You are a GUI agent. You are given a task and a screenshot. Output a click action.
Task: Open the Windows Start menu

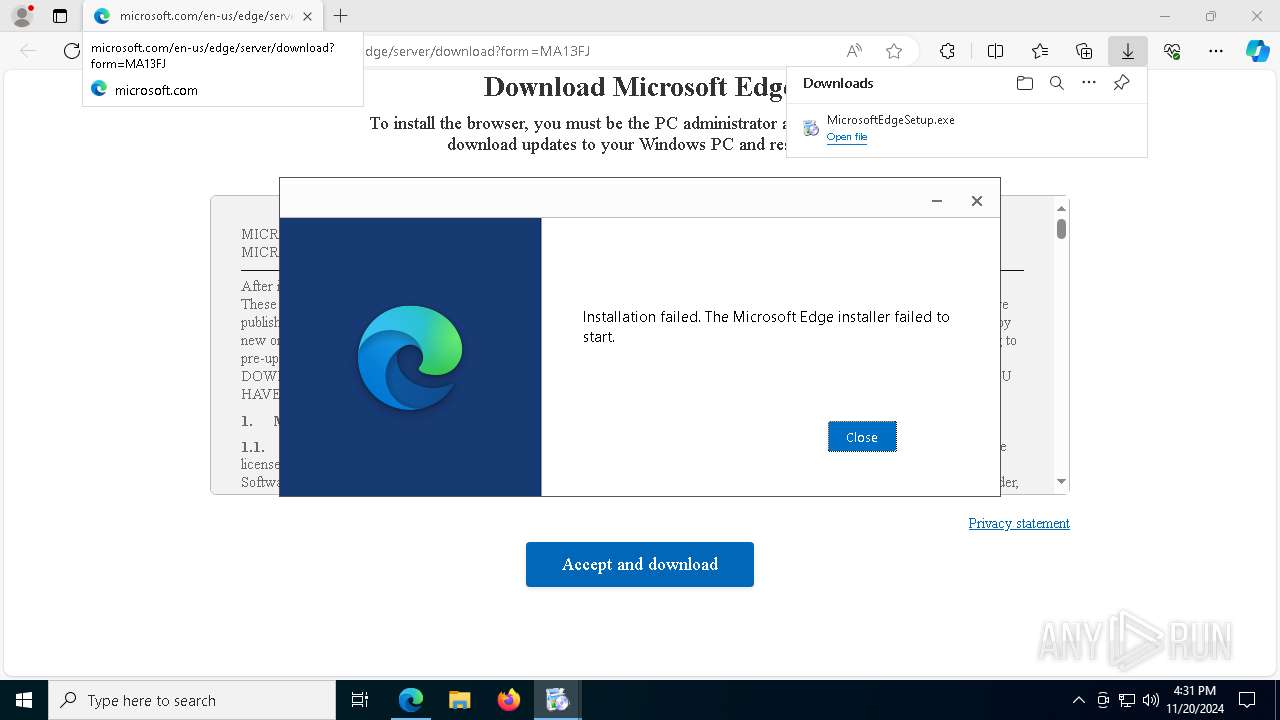pos(24,700)
